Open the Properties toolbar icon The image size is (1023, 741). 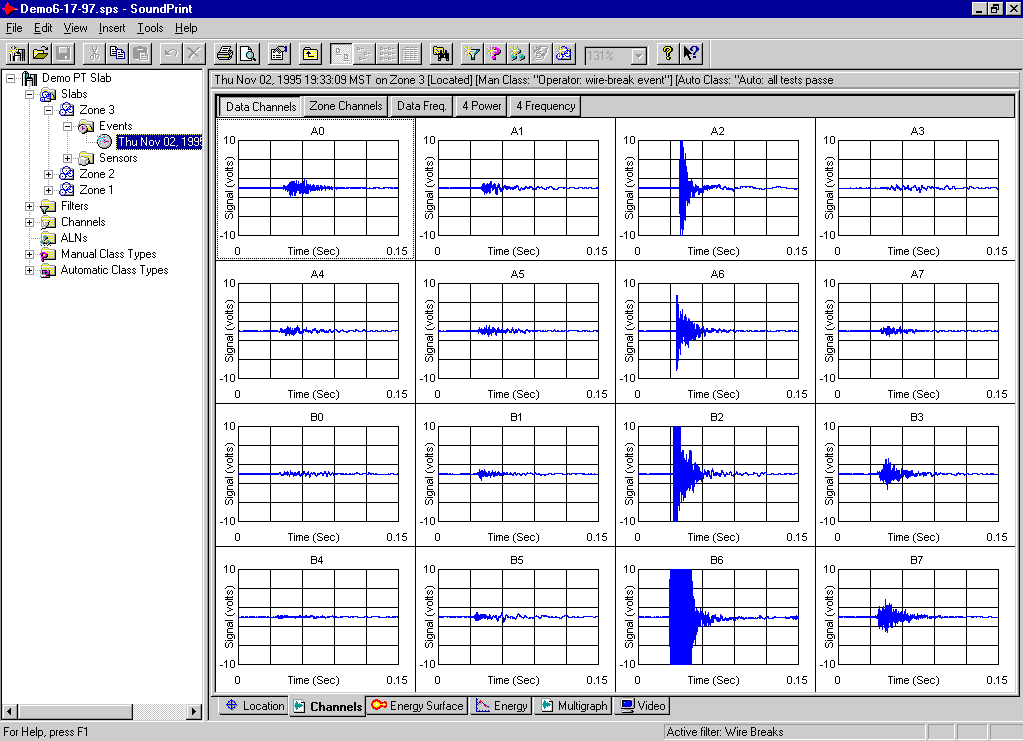coord(277,54)
